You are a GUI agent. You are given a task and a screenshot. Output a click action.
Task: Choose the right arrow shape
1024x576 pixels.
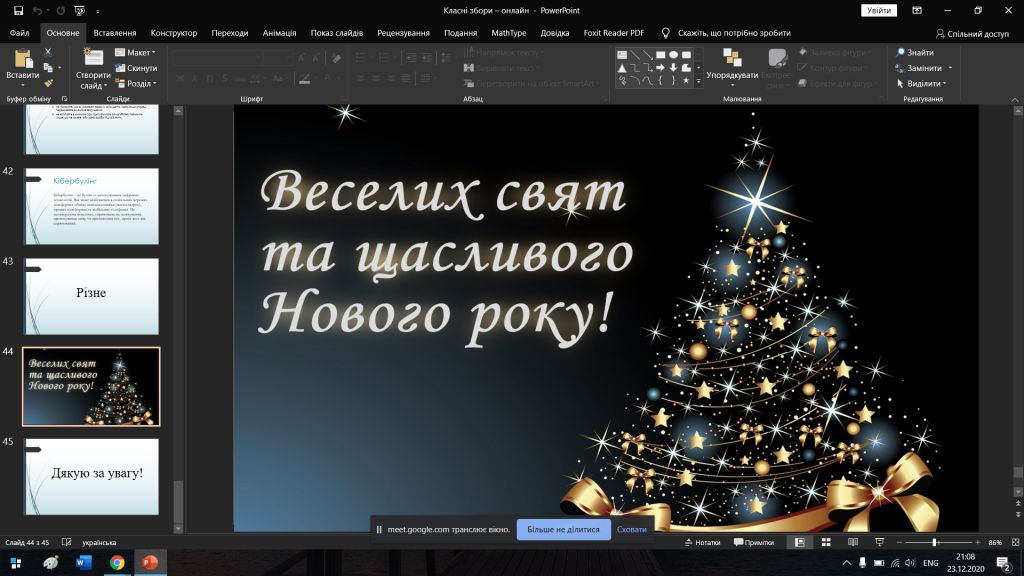pos(660,68)
